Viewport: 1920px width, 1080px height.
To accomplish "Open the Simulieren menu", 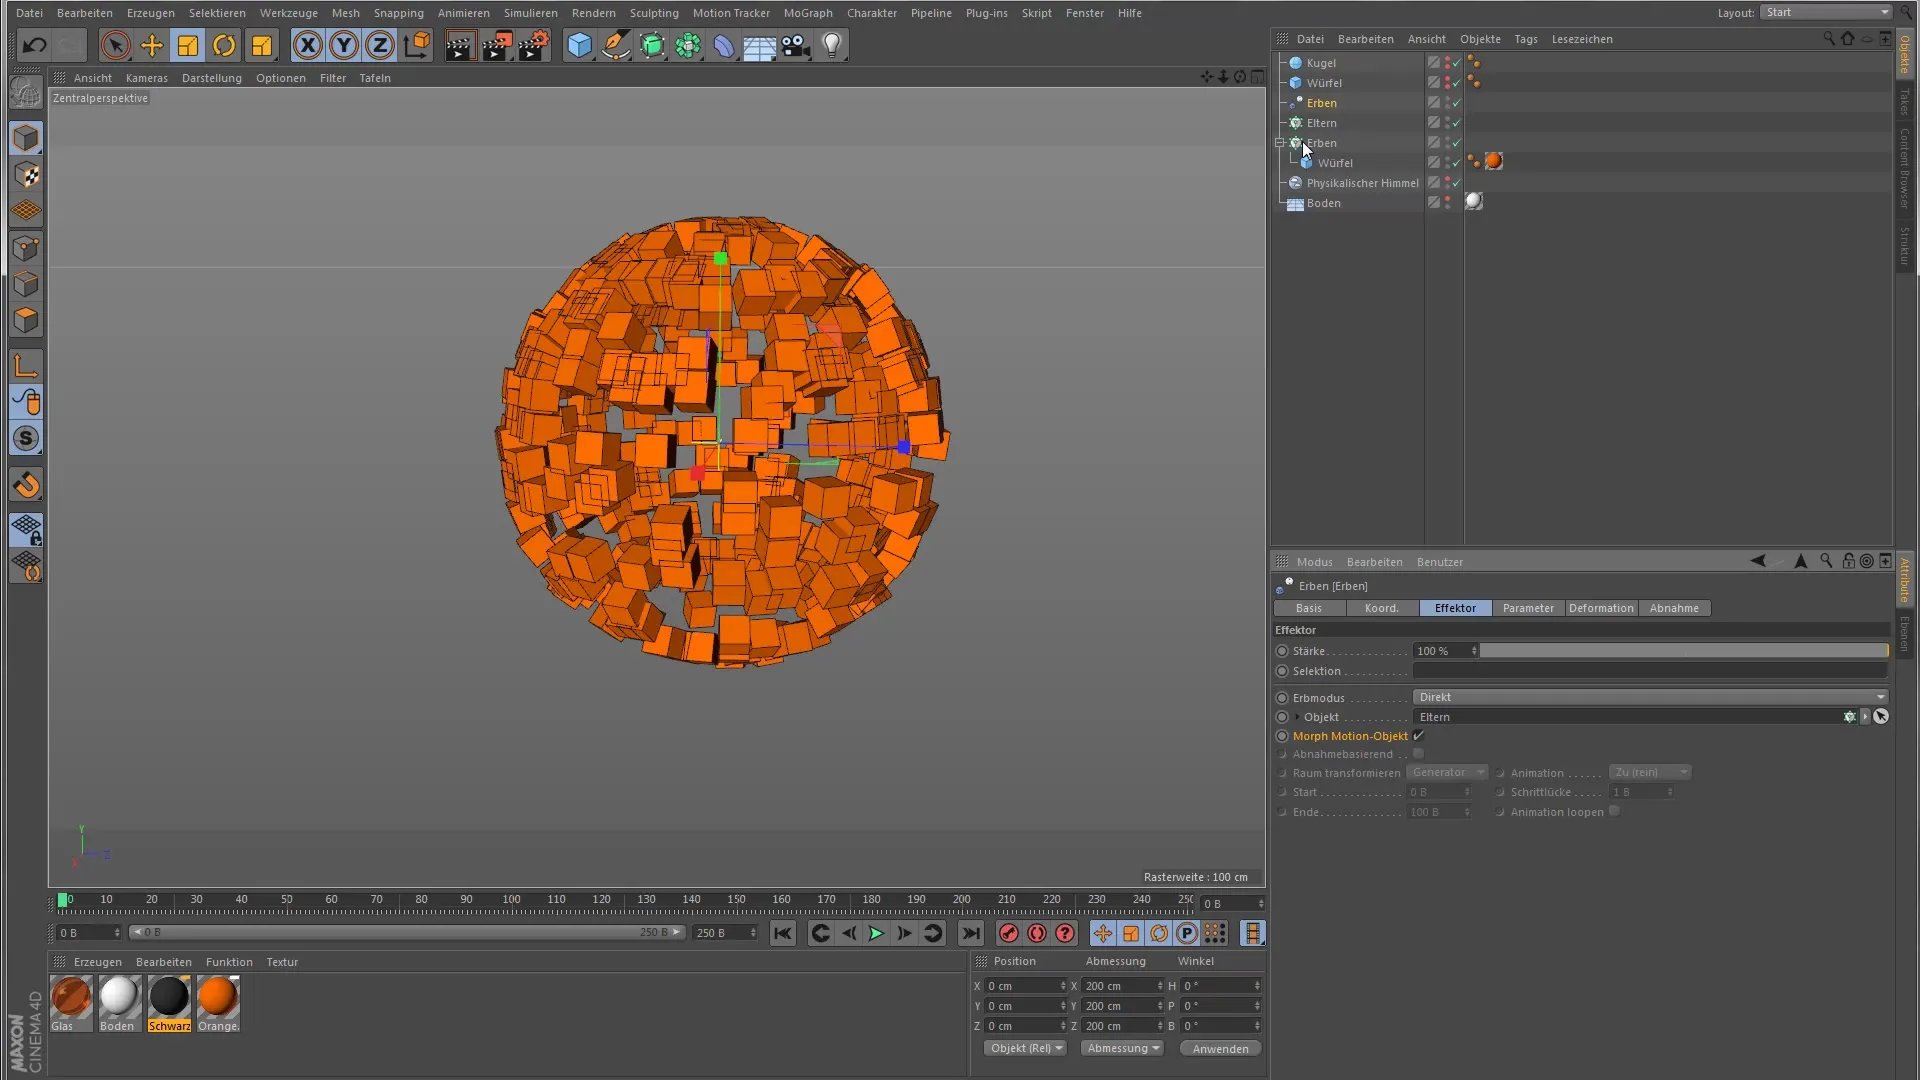I will point(531,13).
